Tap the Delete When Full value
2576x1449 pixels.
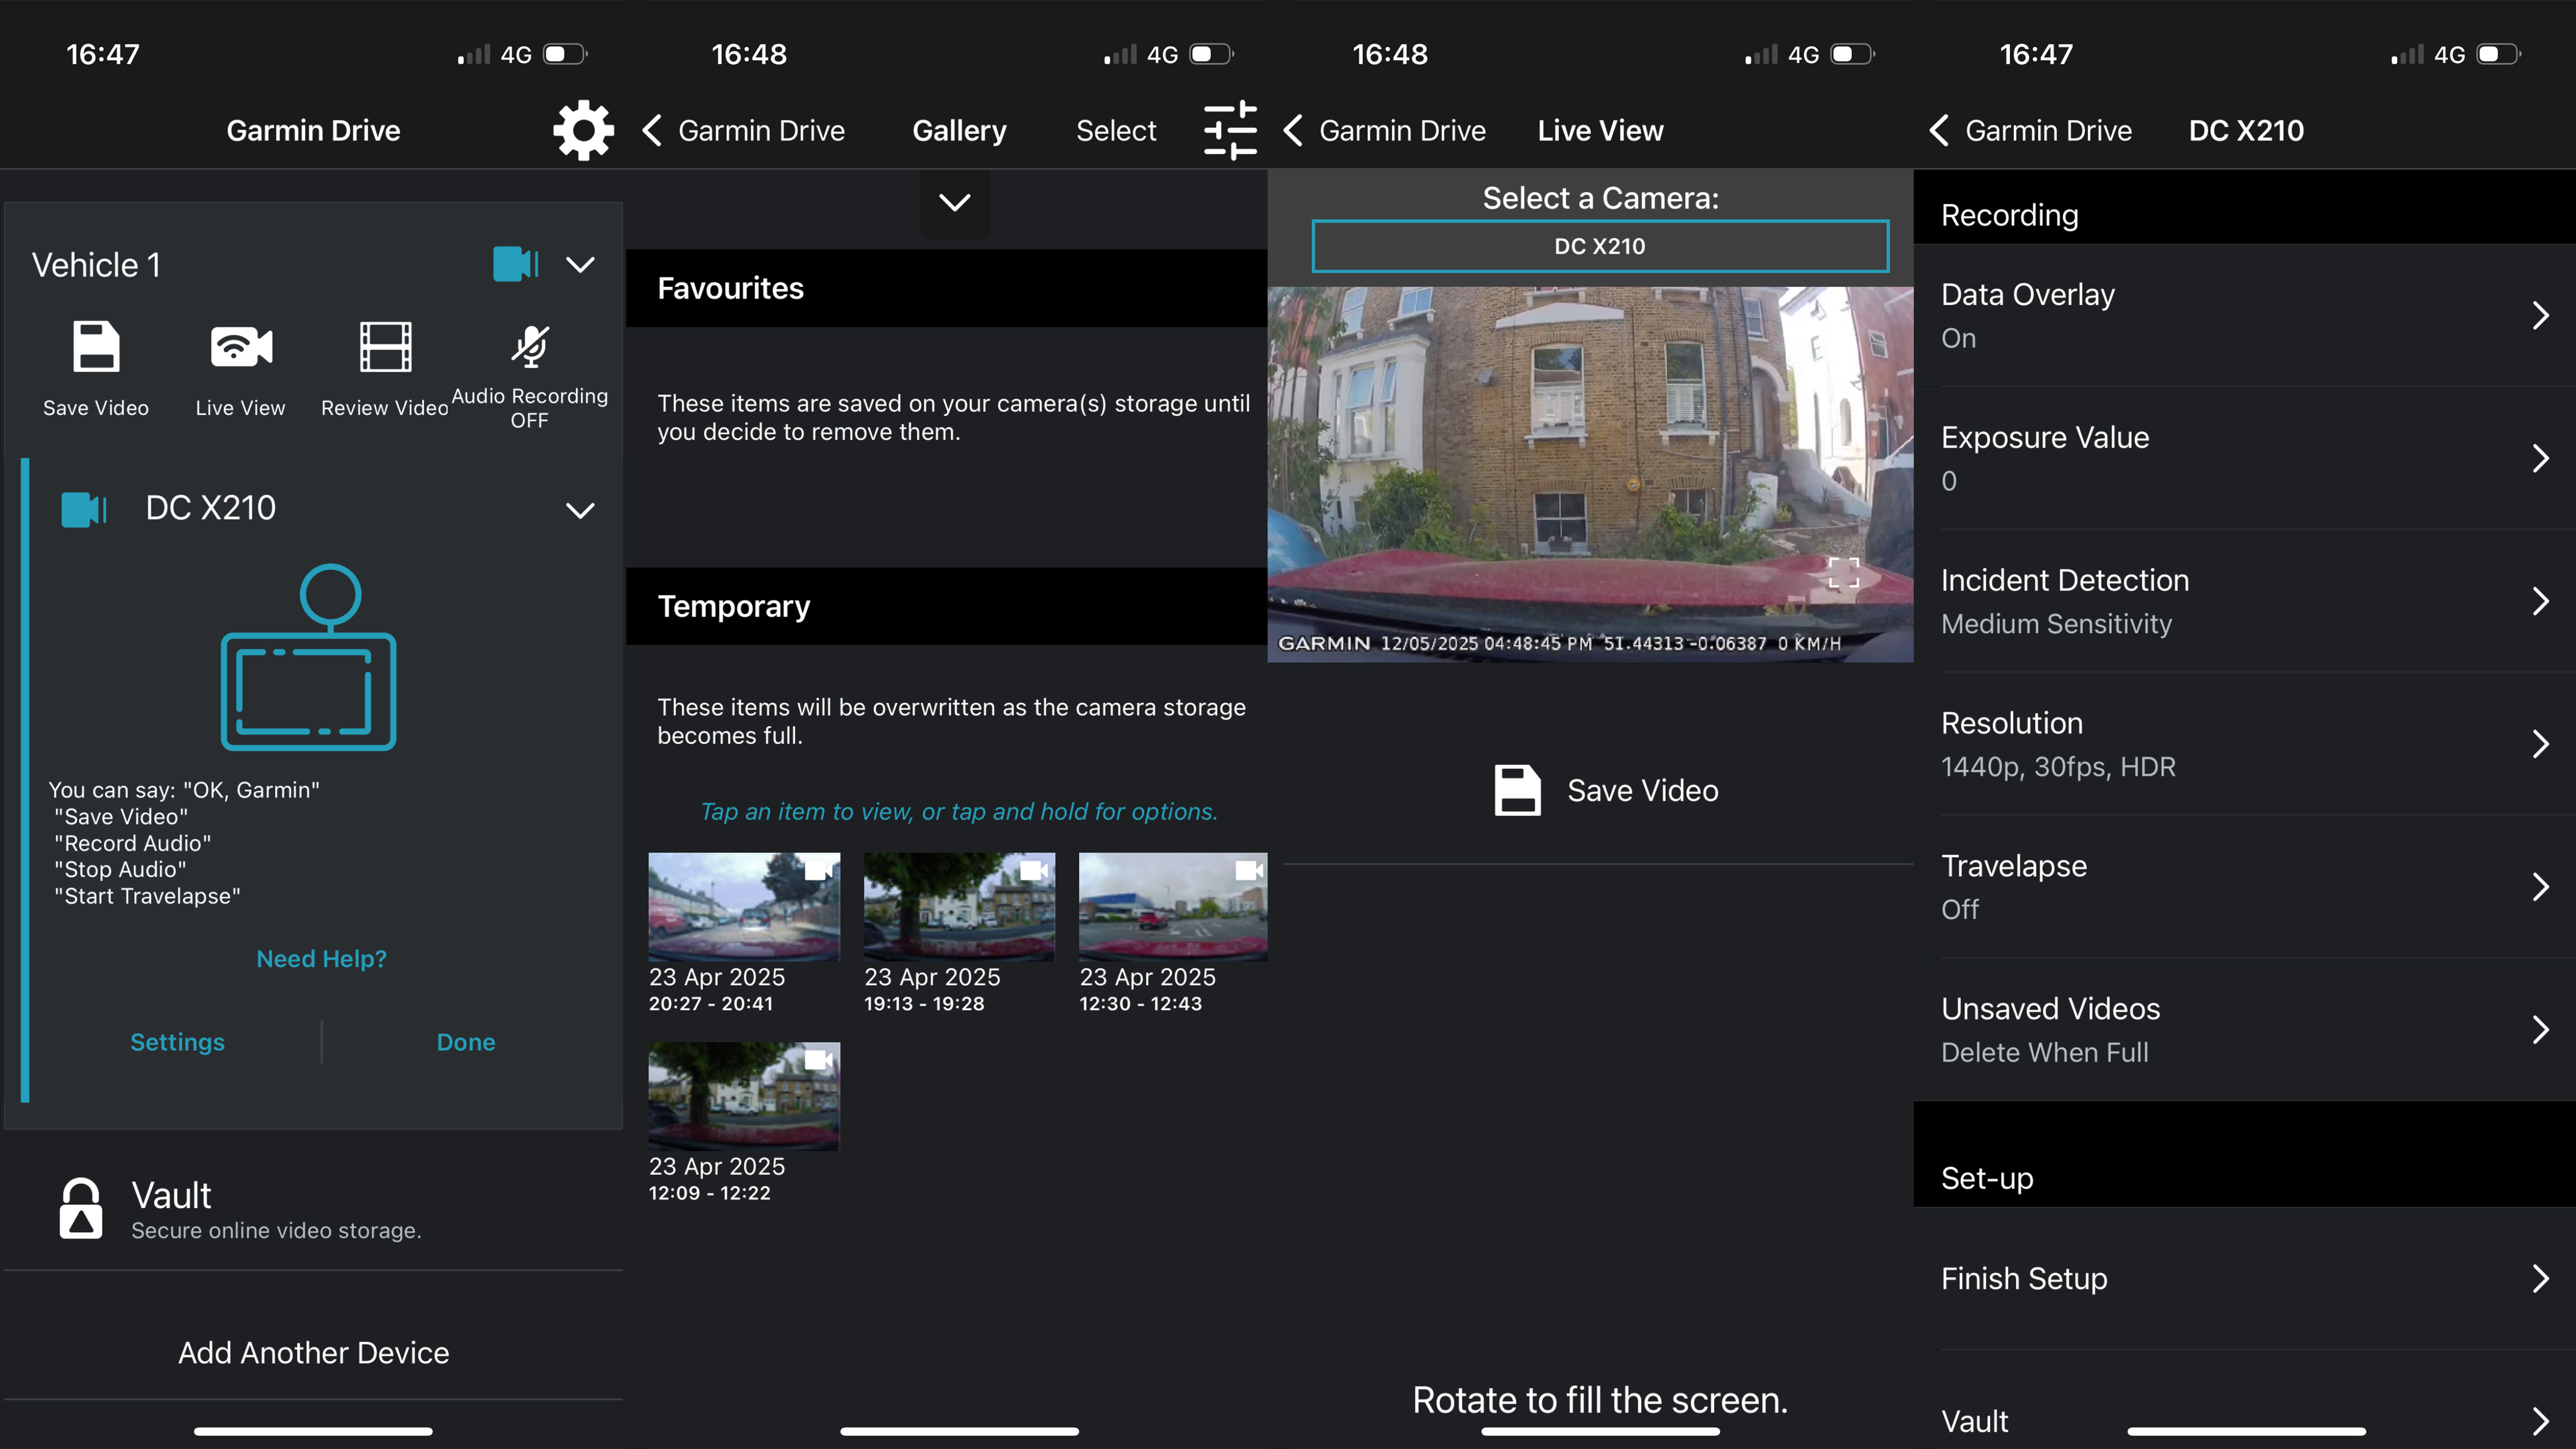tap(2045, 1053)
